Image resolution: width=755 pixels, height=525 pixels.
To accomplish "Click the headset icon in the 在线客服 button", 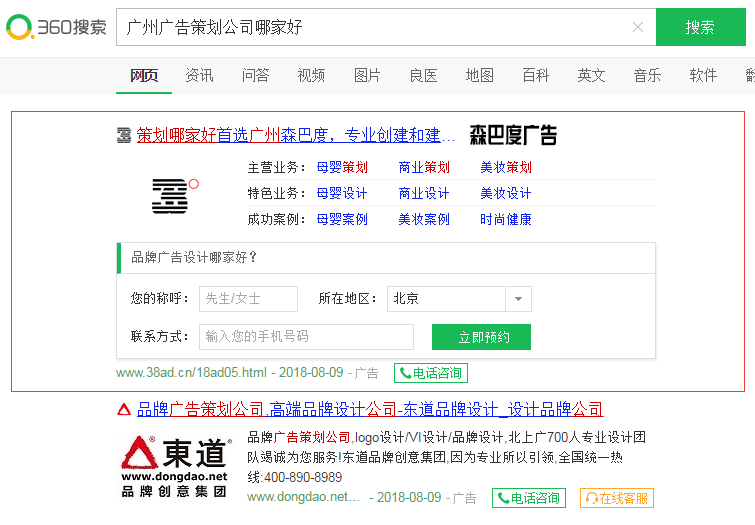I will (x=592, y=498).
